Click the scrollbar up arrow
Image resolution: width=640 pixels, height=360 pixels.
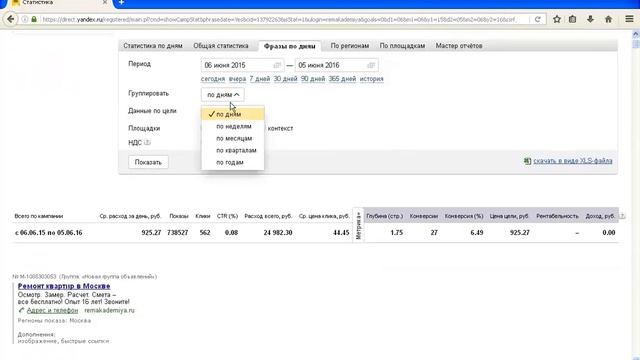636,34
